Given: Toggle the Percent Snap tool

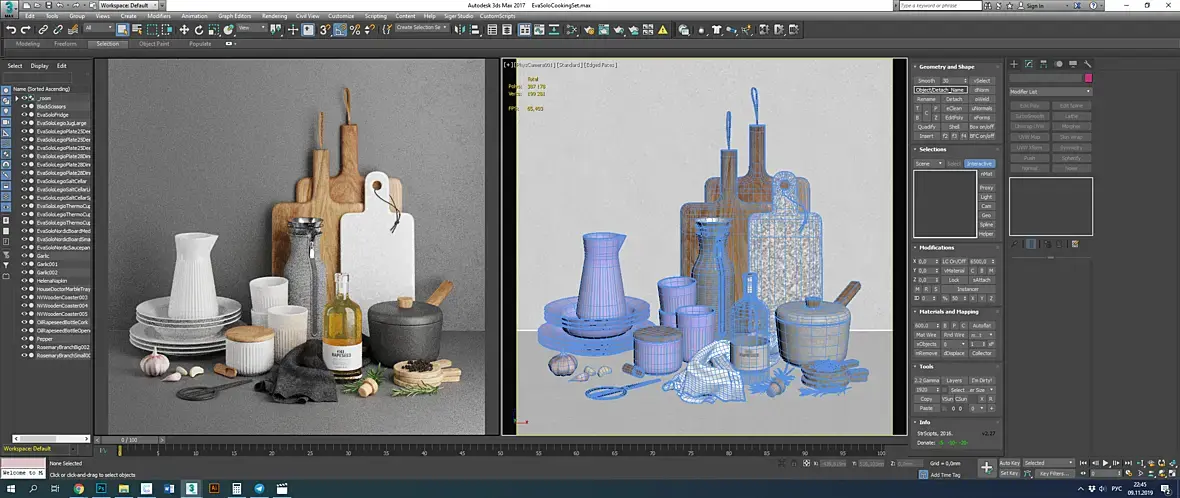Looking at the screenshot, I should 356,30.
